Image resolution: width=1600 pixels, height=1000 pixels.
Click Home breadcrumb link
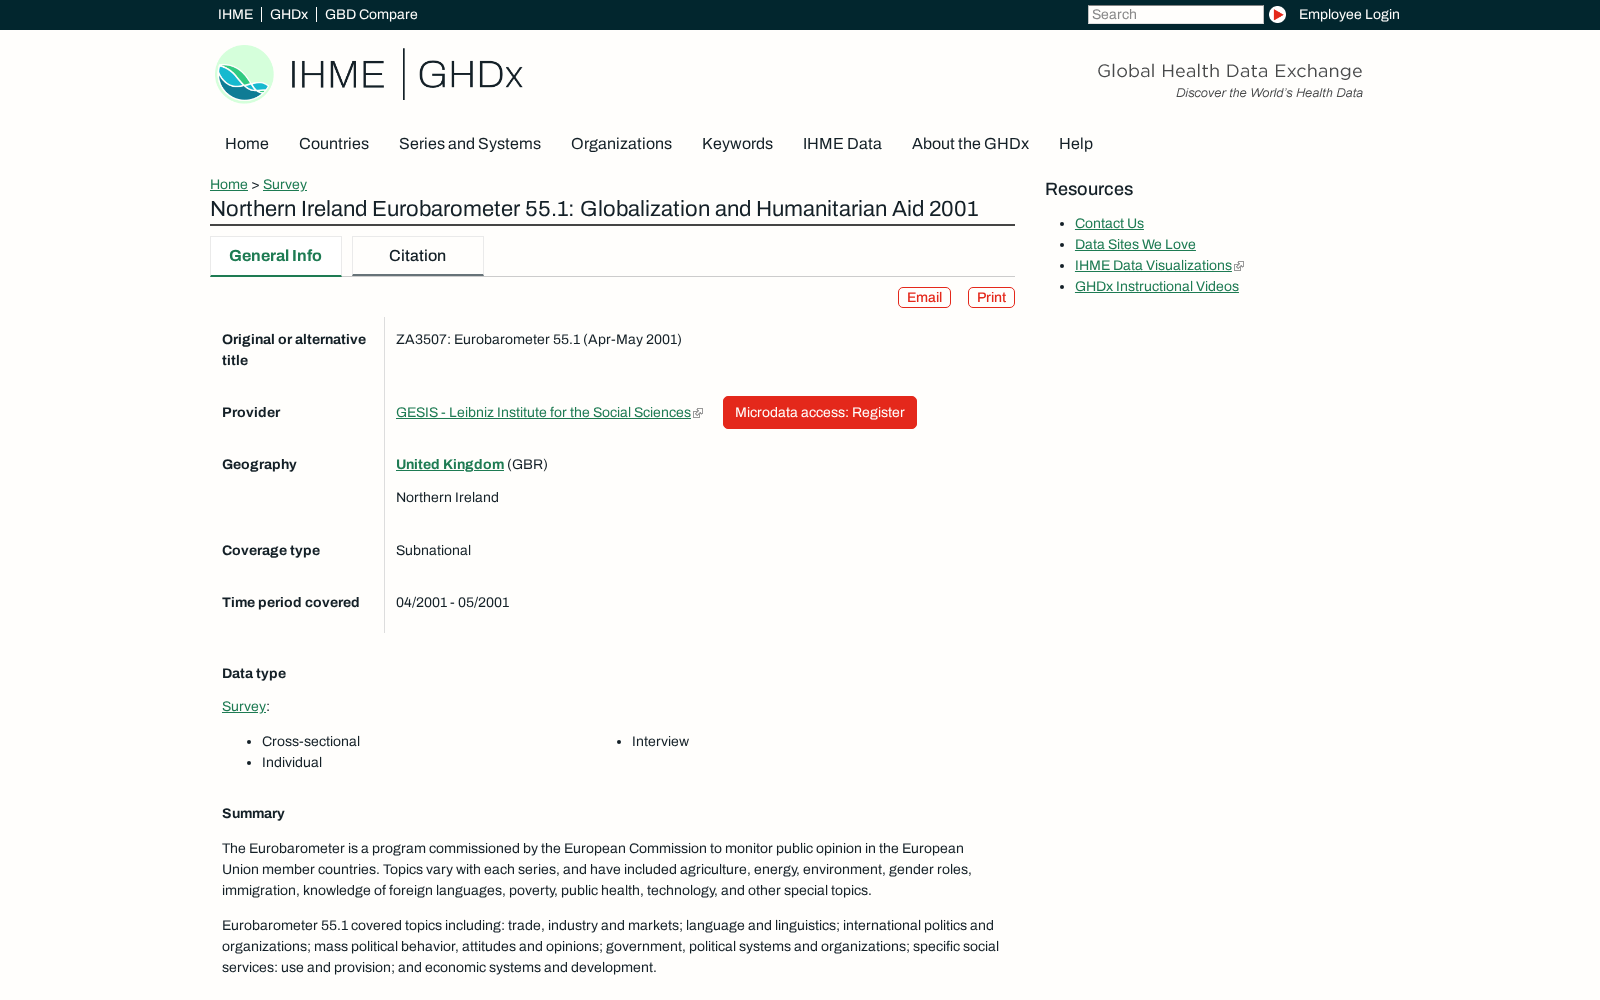click(x=229, y=184)
